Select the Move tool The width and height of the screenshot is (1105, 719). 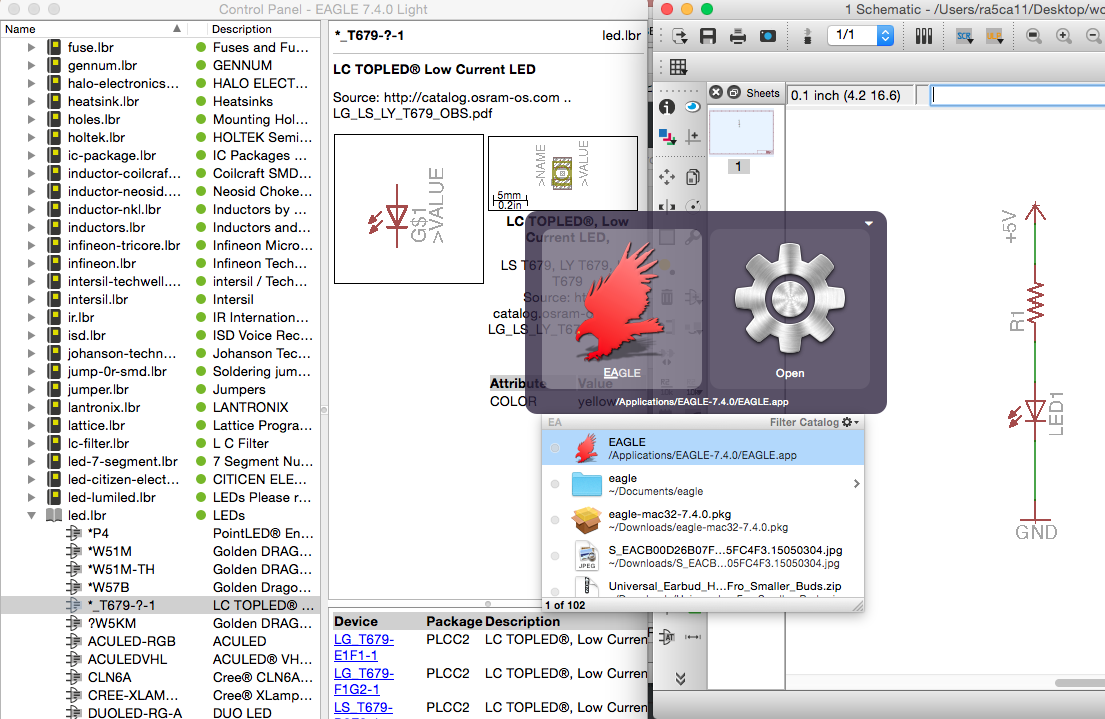(667, 176)
